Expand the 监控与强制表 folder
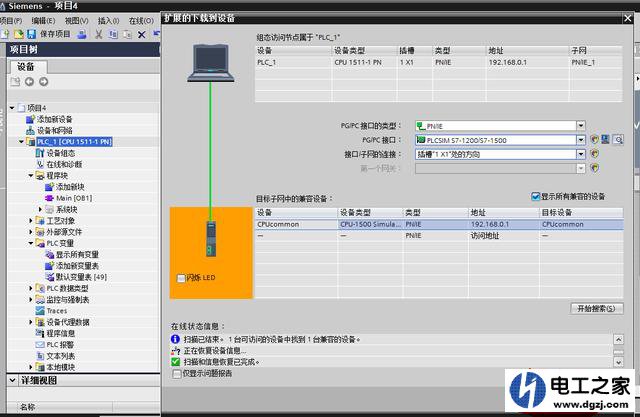 point(31,299)
